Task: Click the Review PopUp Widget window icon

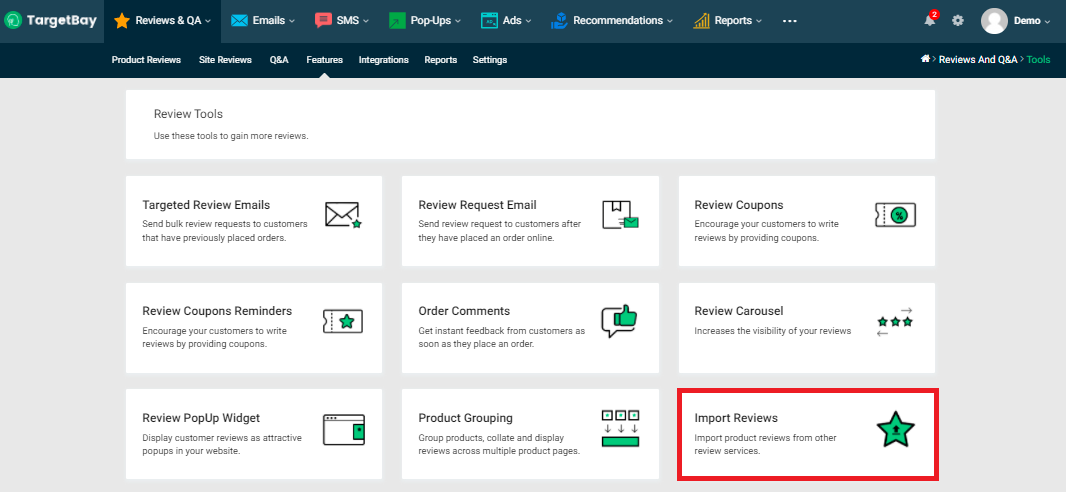Action: click(343, 429)
